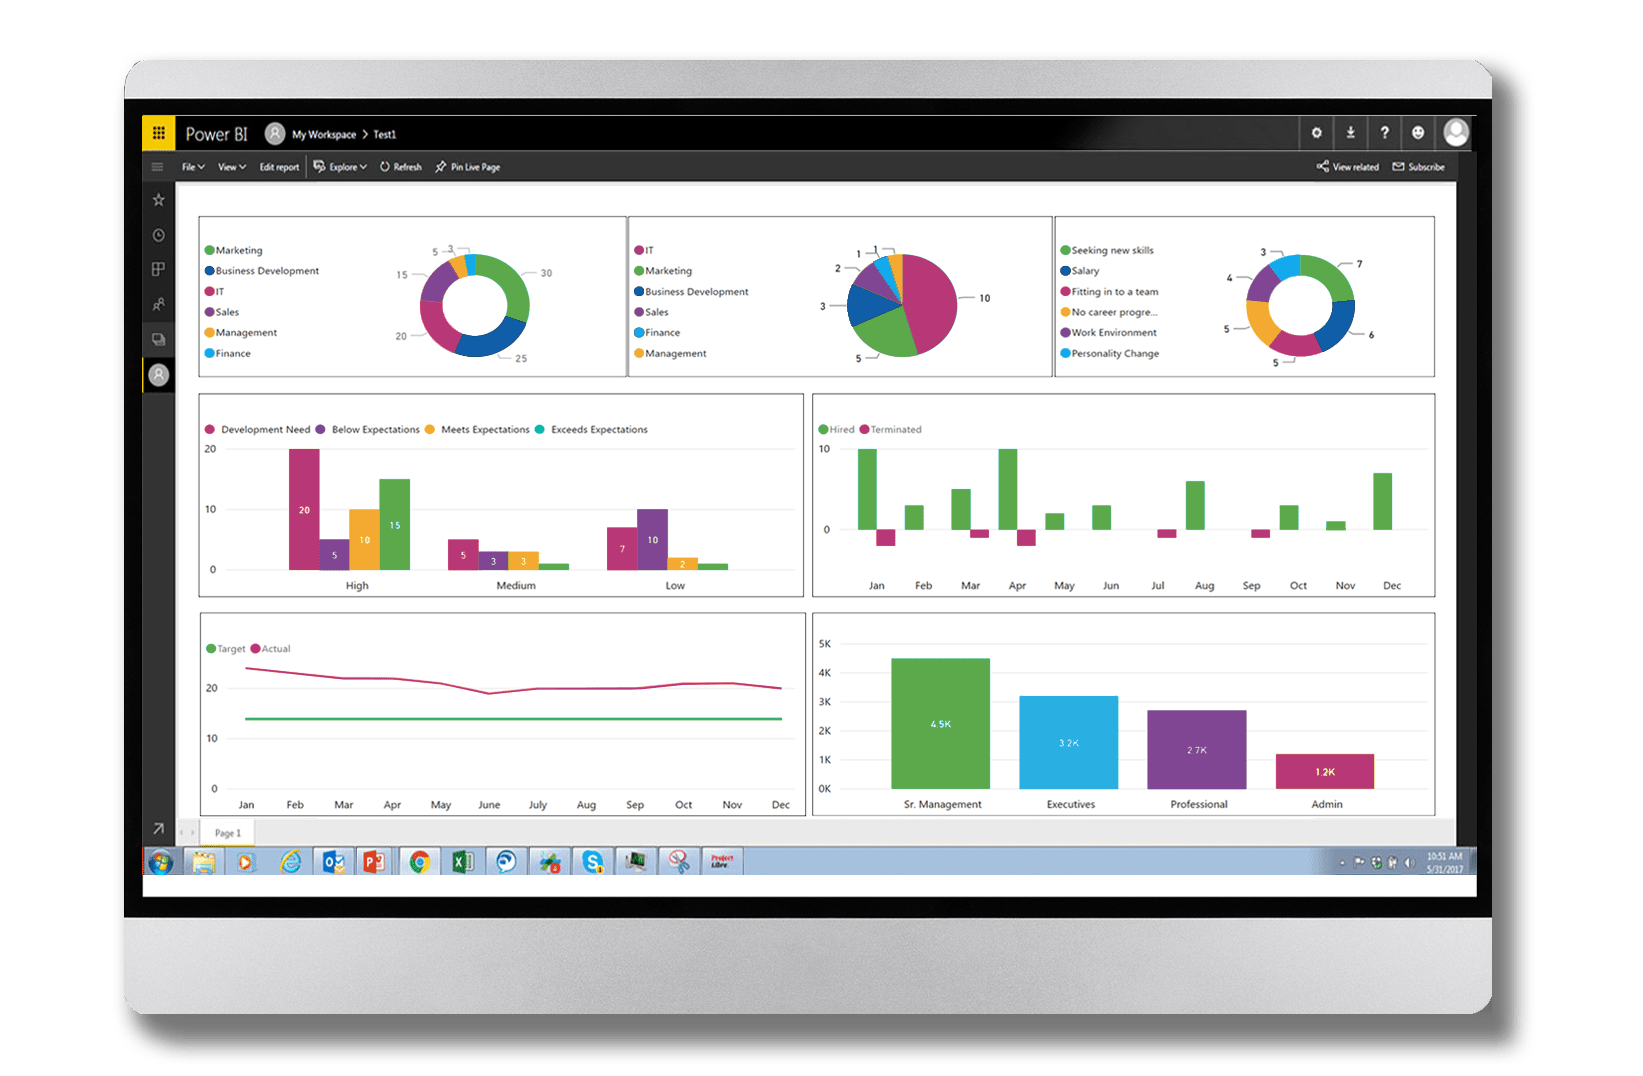Click the Hired legend item

pos(837,430)
